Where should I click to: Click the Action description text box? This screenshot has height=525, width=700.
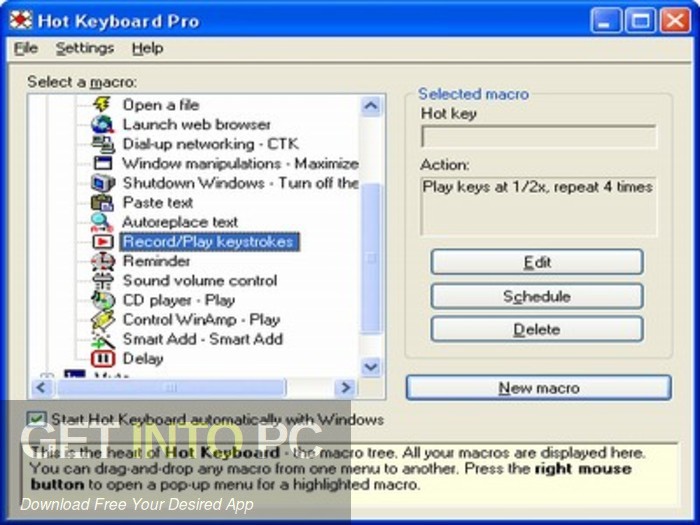click(539, 206)
